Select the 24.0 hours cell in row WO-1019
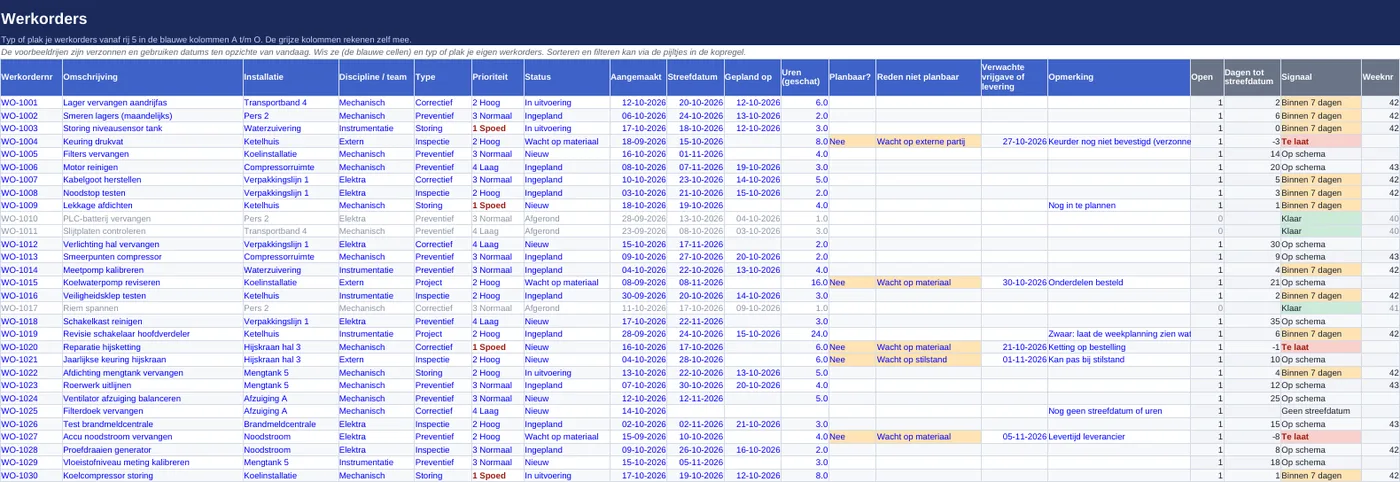The height and width of the screenshot is (482, 1400). coord(804,334)
